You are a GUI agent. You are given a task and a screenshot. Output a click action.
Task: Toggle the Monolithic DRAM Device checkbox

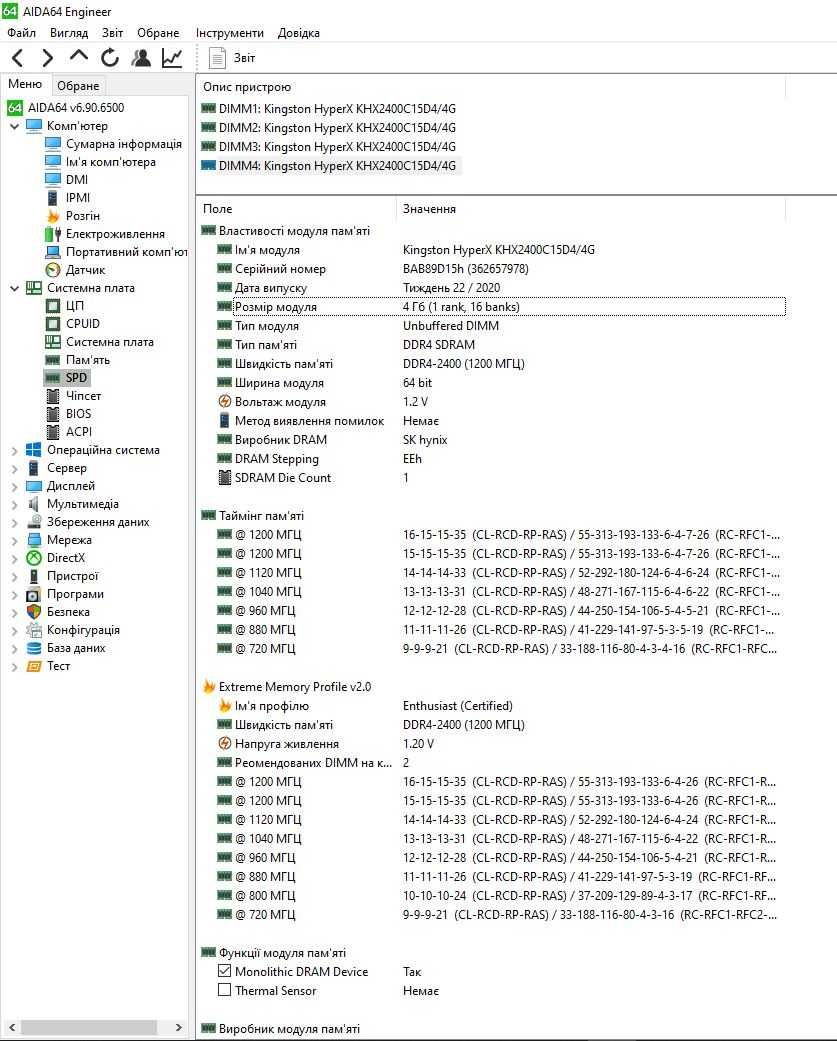click(x=224, y=971)
